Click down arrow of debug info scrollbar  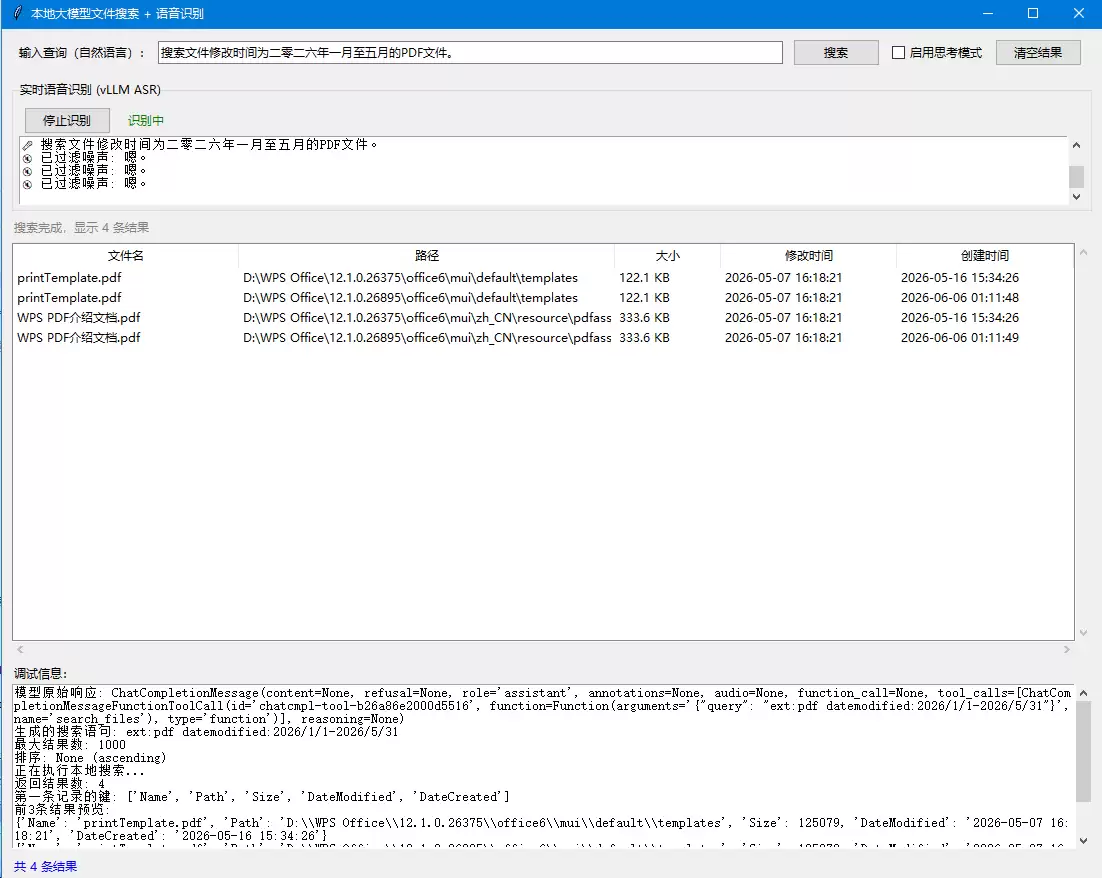click(x=1083, y=840)
